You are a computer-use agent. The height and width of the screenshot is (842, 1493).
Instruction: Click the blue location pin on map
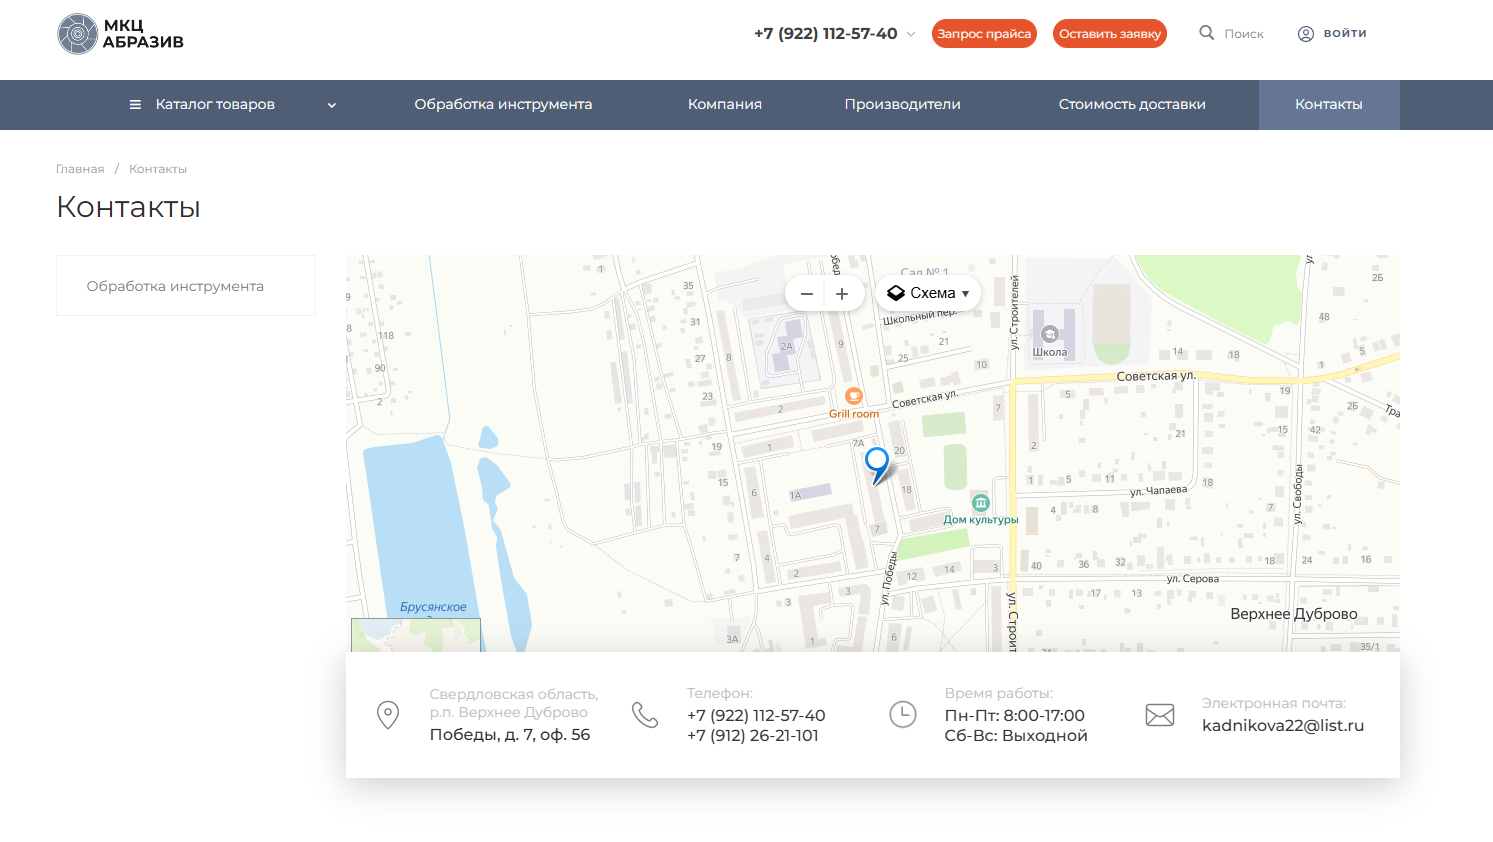(x=877, y=463)
